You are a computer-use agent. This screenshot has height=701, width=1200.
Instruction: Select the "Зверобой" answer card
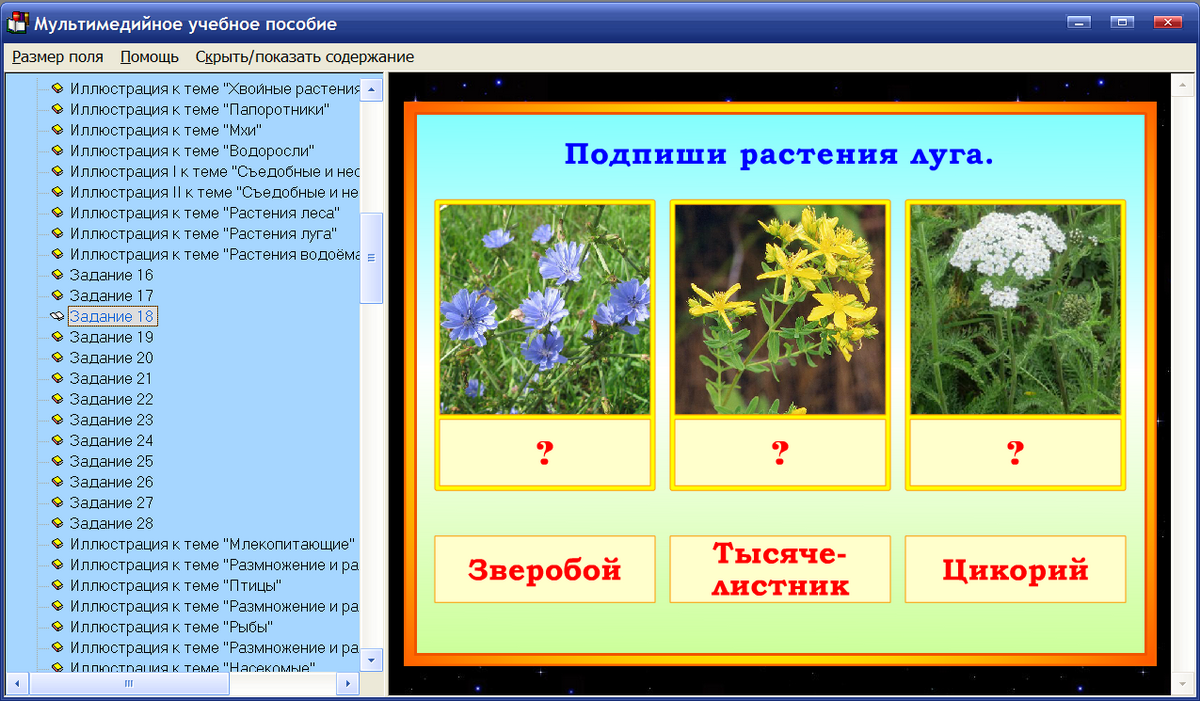(544, 569)
